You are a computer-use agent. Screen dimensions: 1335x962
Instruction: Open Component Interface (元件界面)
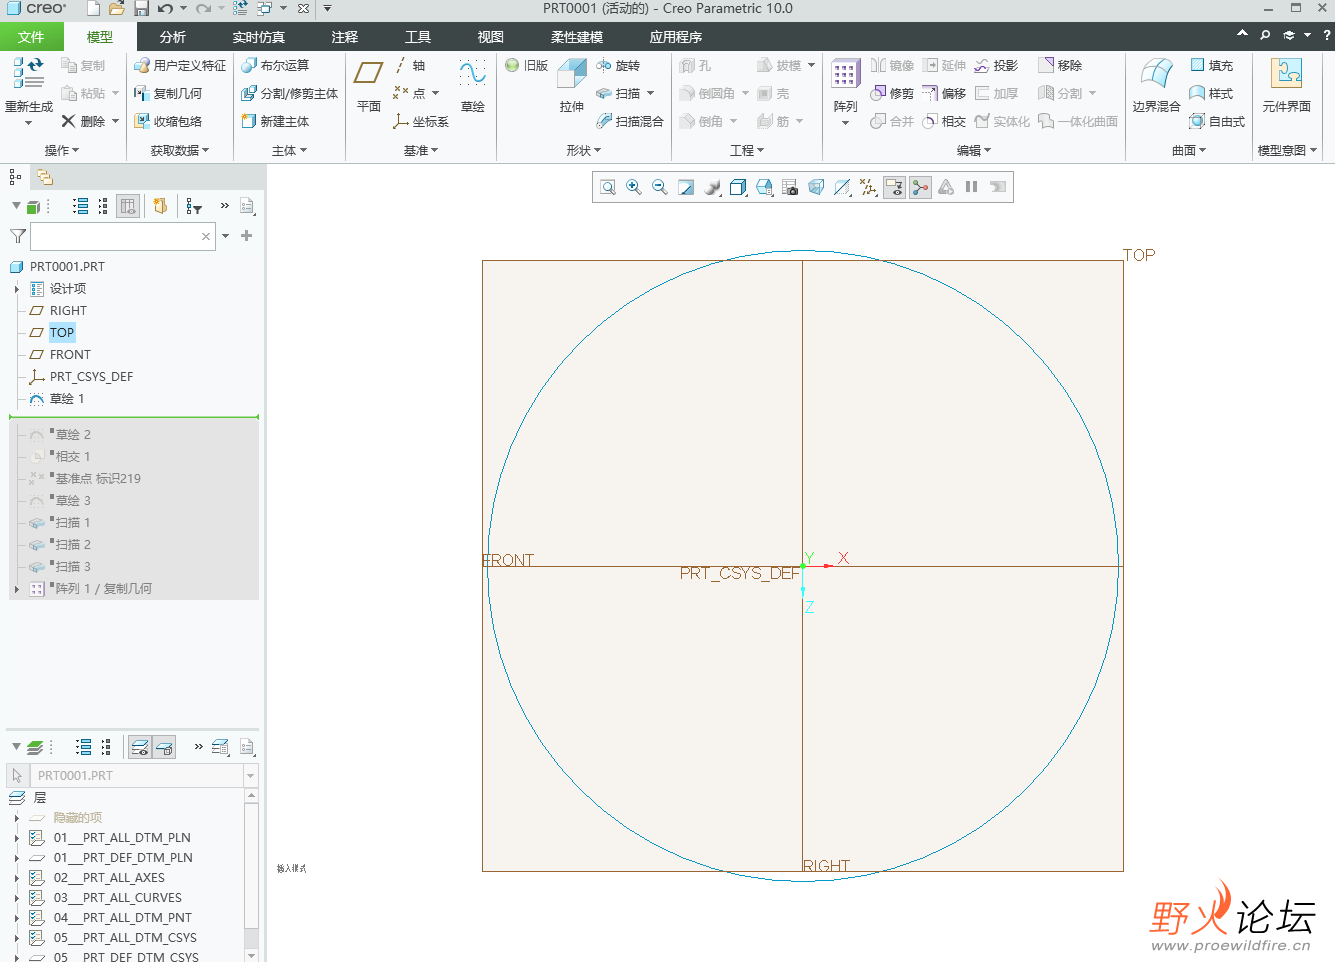[x=1286, y=85]
